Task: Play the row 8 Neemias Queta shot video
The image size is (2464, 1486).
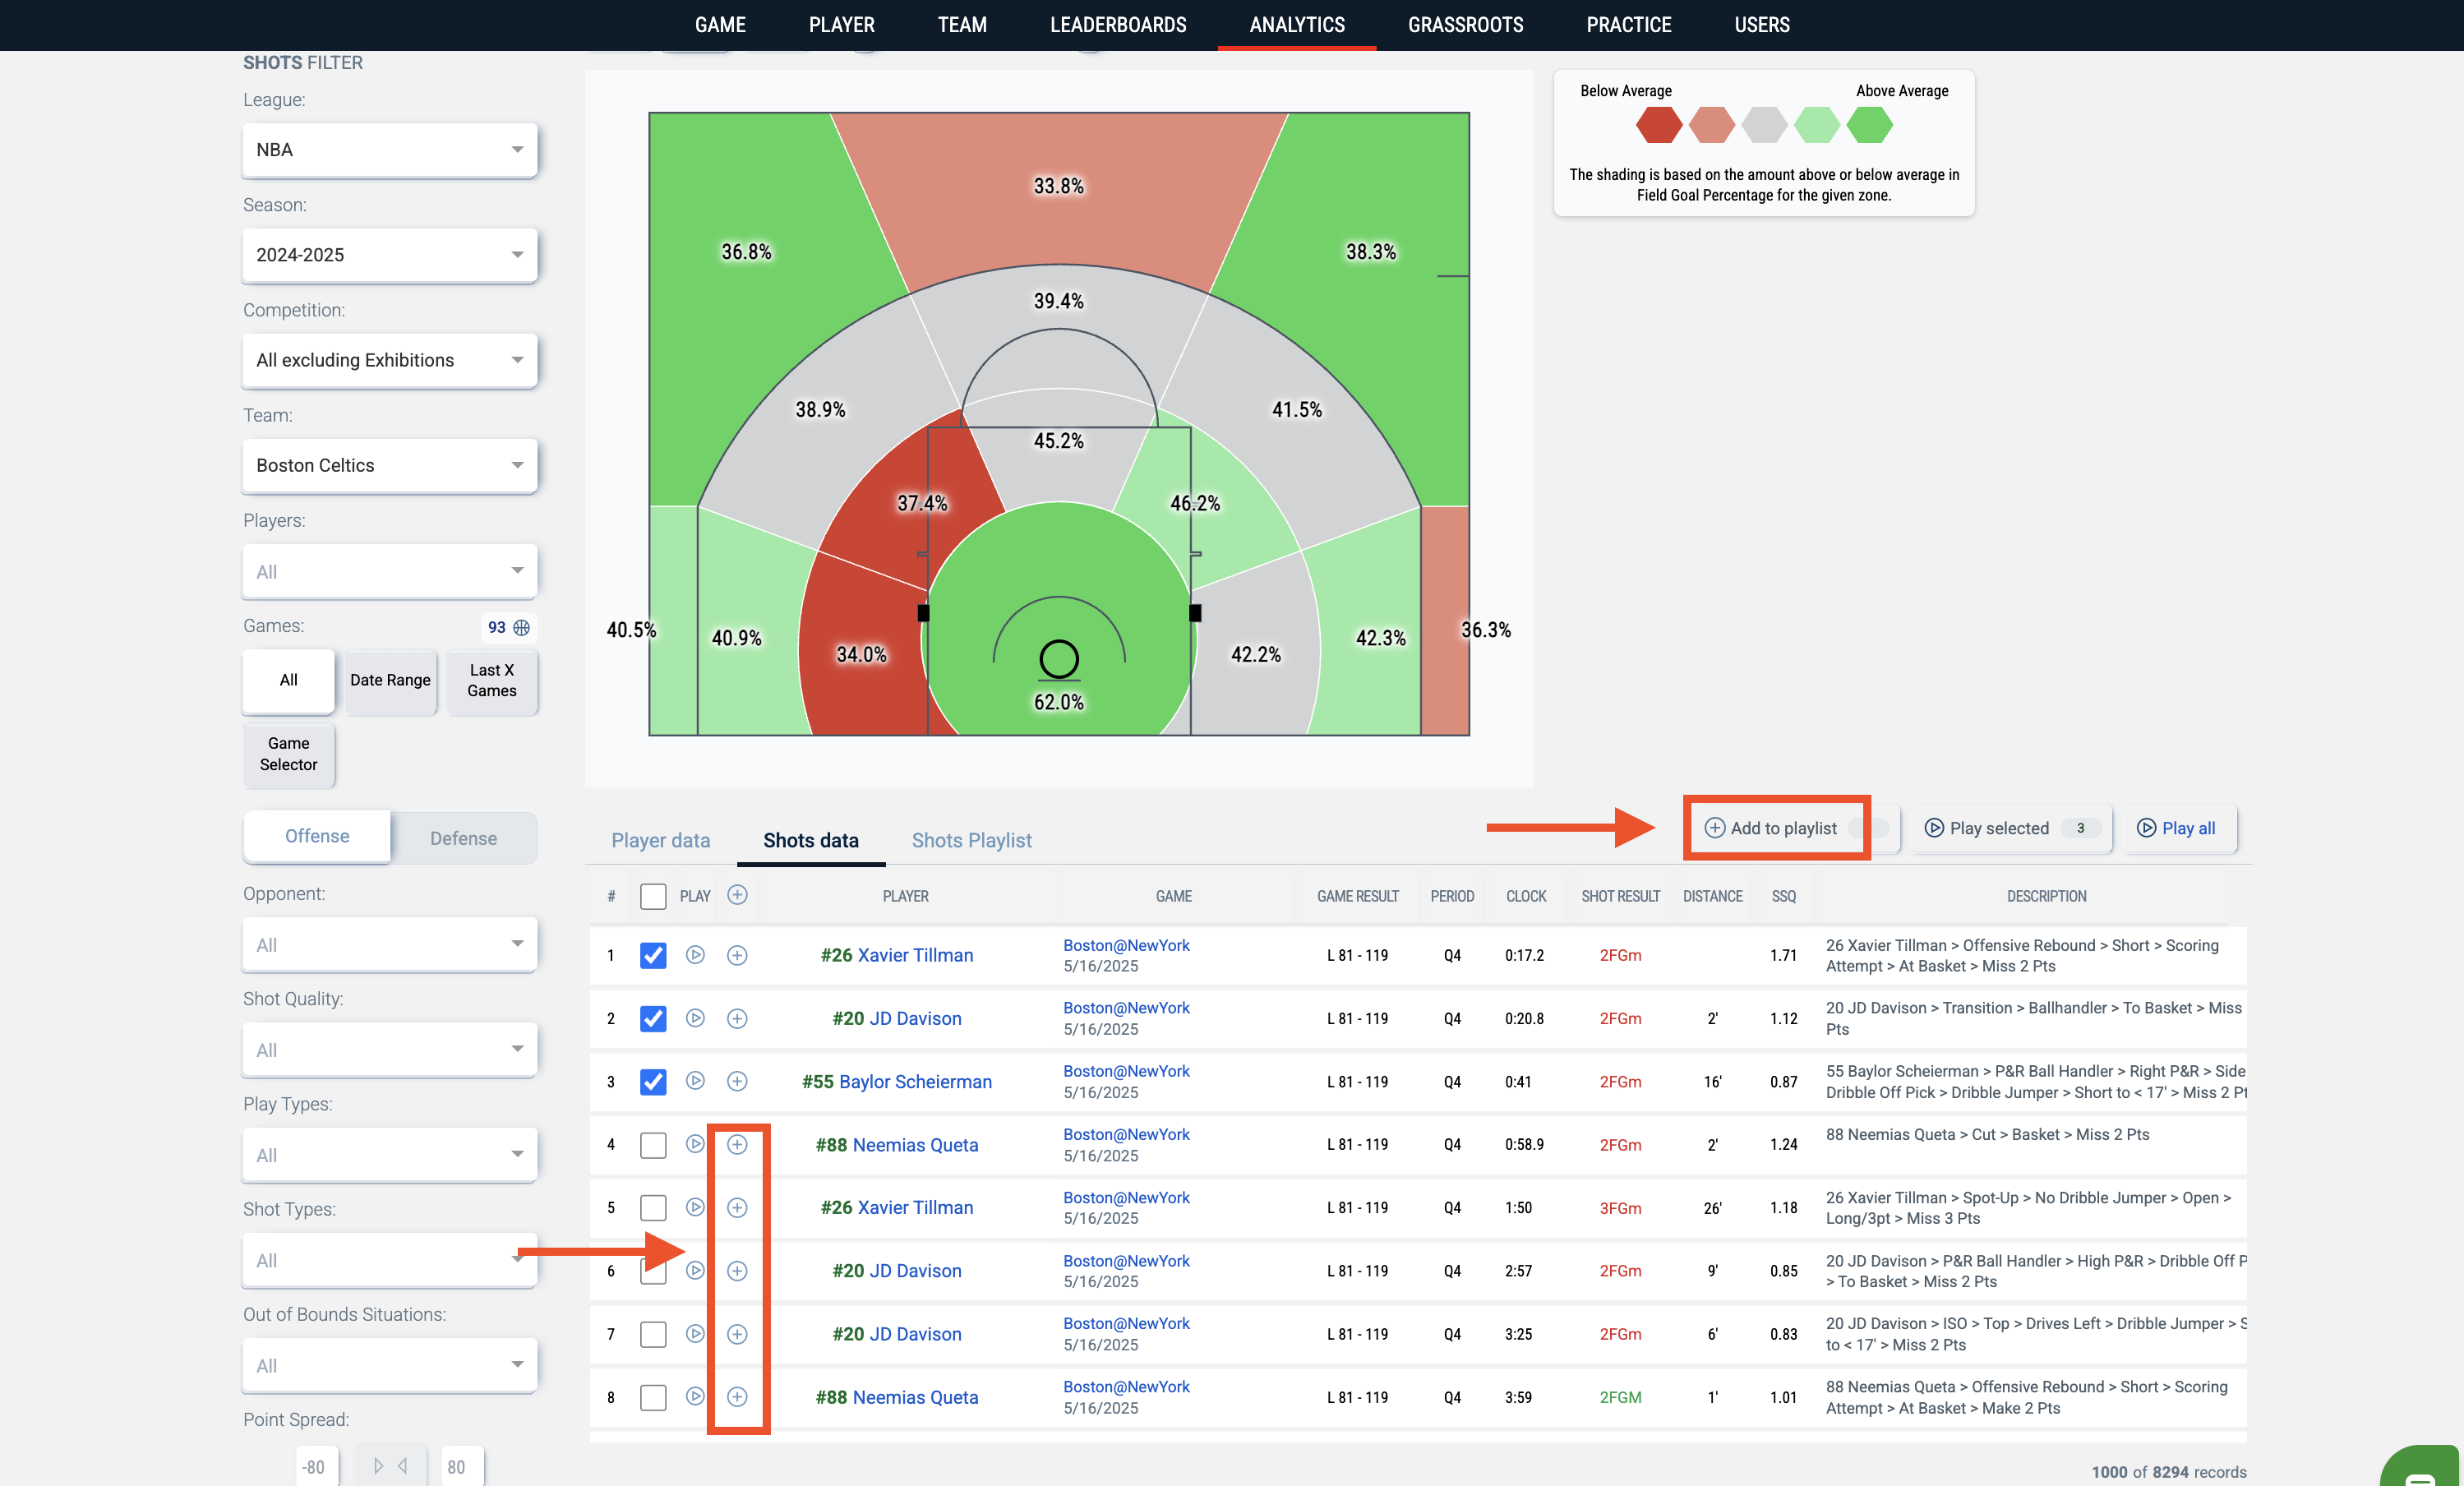Action: pos(695,1396)
